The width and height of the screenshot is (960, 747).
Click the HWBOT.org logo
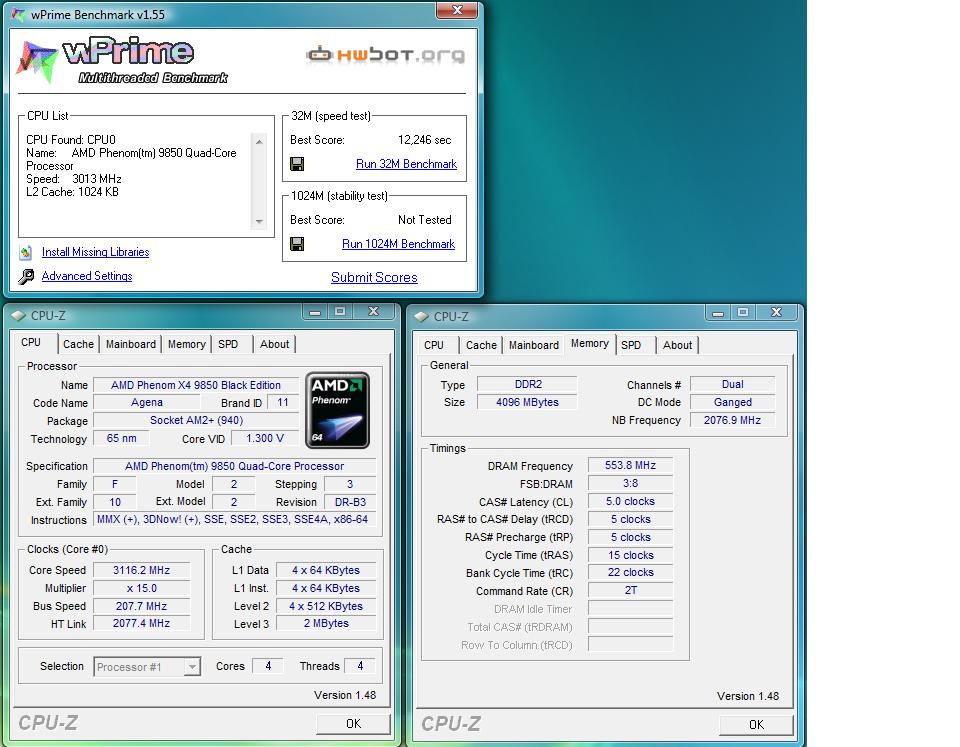tap(385, 55)
